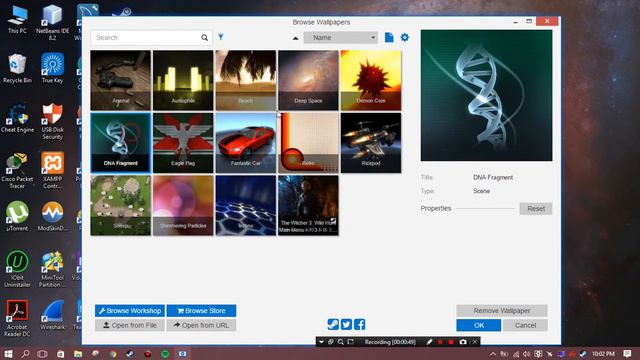Select the Beach wallpaper
Screen dimensions: 640x360
pos(246,80)
